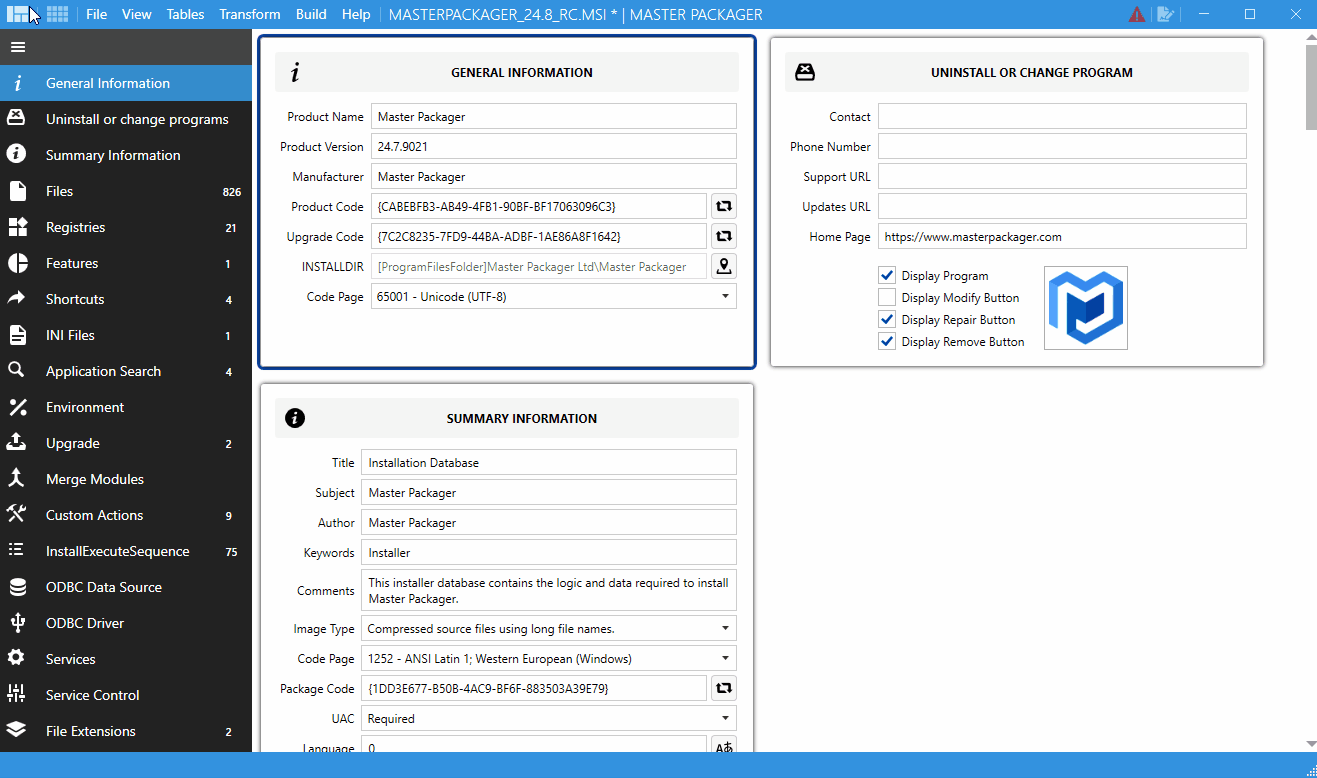The width and height of the screenshot is (1317, 778).
Task: Open the hamburger menu in sidebar
Action: tap(18, 47)
